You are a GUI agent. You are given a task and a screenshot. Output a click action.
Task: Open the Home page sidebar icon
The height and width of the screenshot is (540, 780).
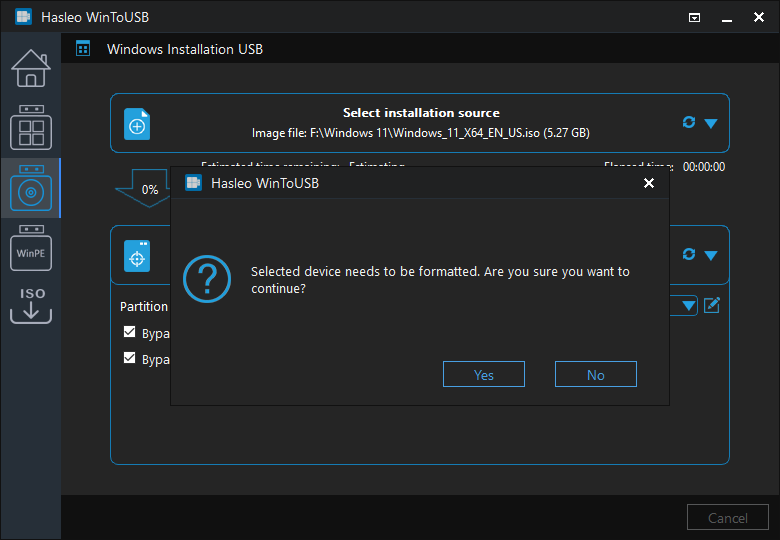click(31, 68)
